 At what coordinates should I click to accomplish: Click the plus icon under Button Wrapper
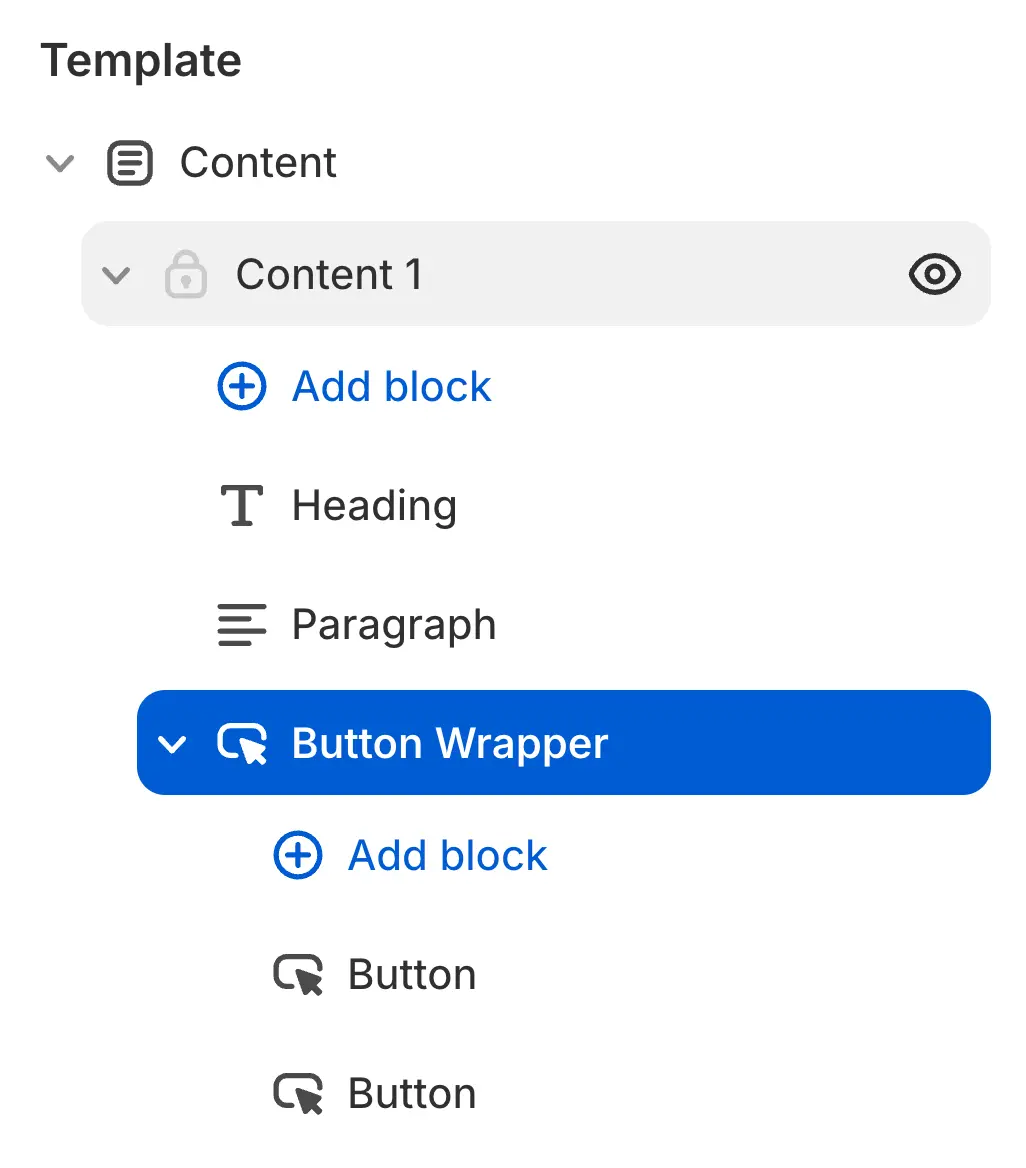(298, 856)
